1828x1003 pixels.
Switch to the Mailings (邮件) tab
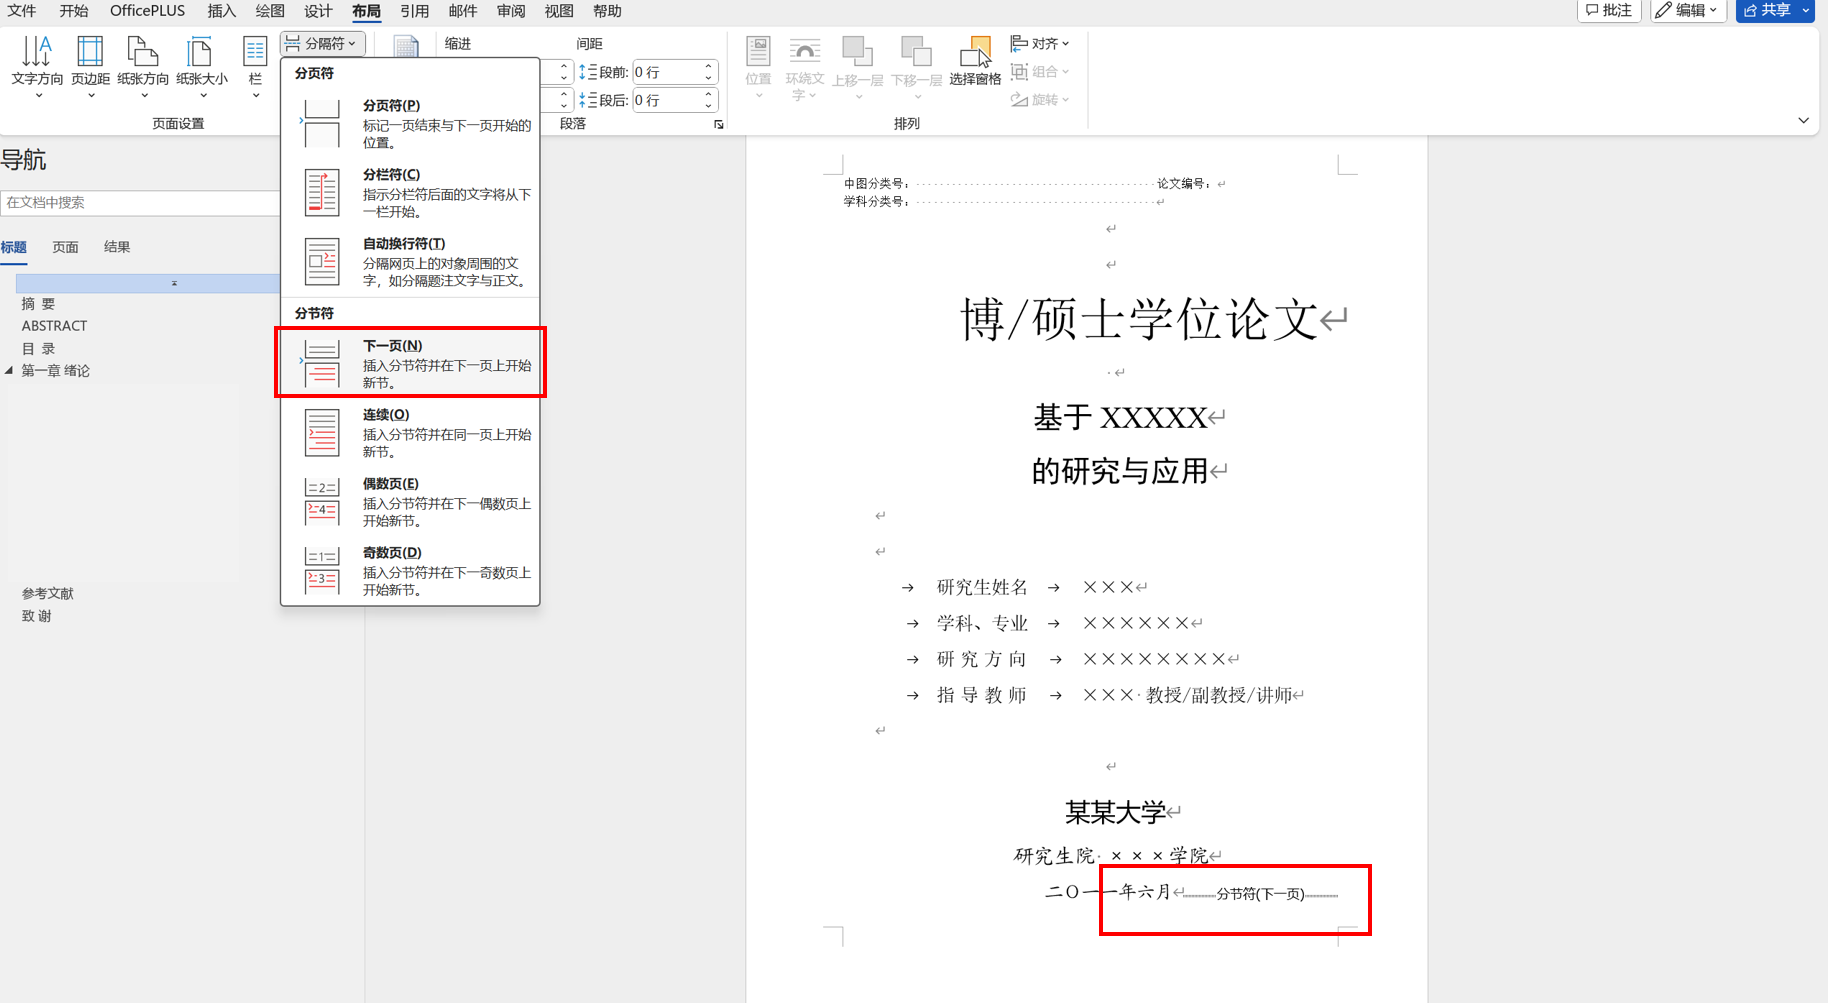coord(462,11)
